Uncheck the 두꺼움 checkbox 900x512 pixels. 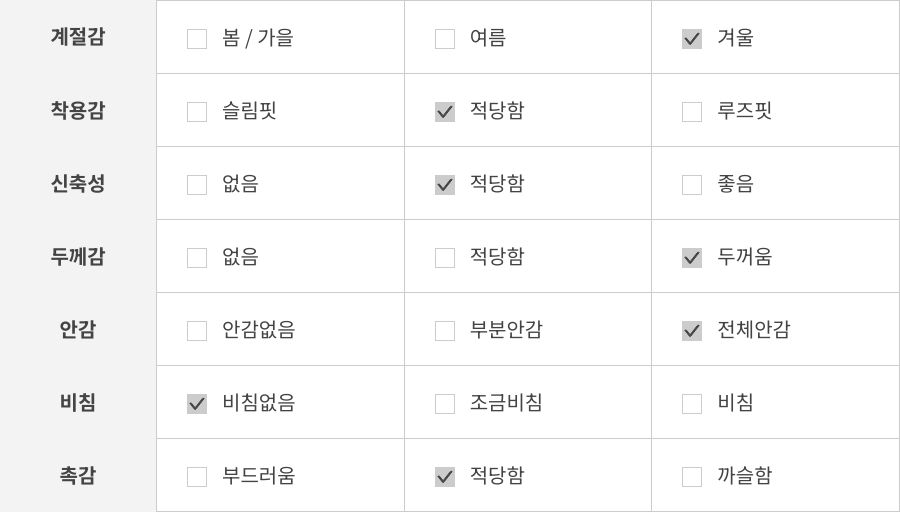coord(692,258)
